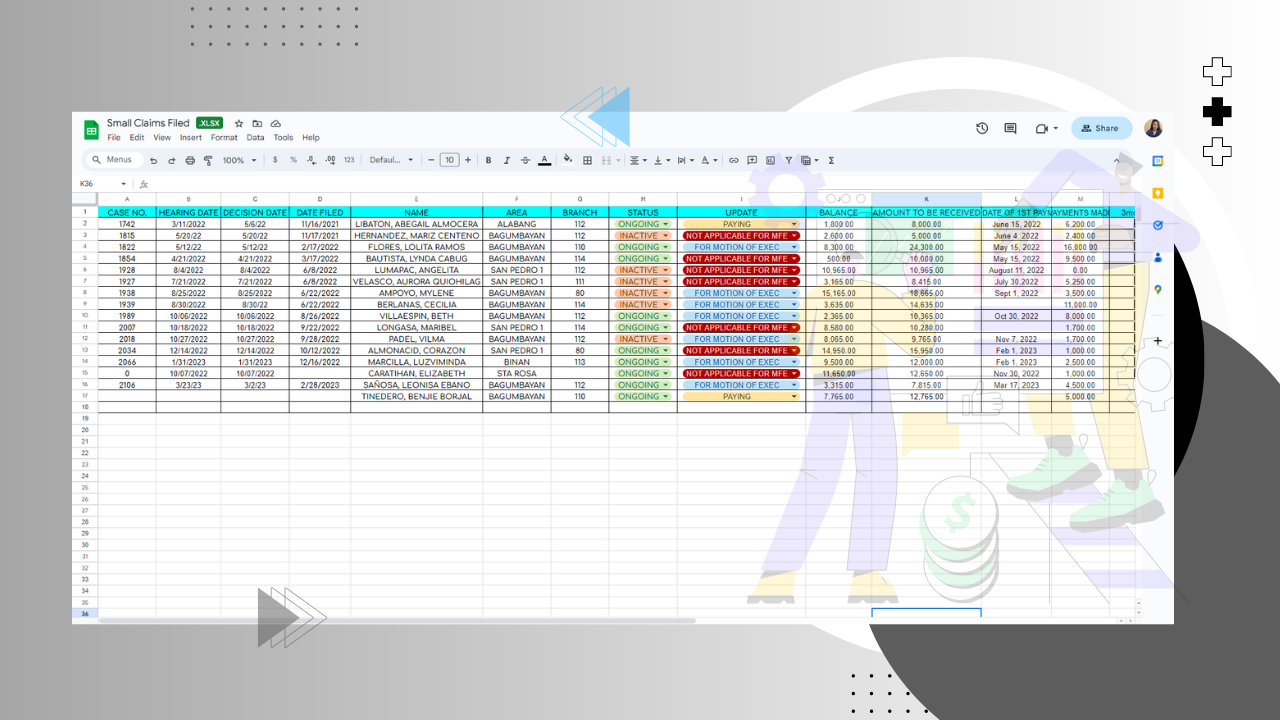Collapse the toolbar with the chevron
The image size is (1280, 720).
(1117, 160)
